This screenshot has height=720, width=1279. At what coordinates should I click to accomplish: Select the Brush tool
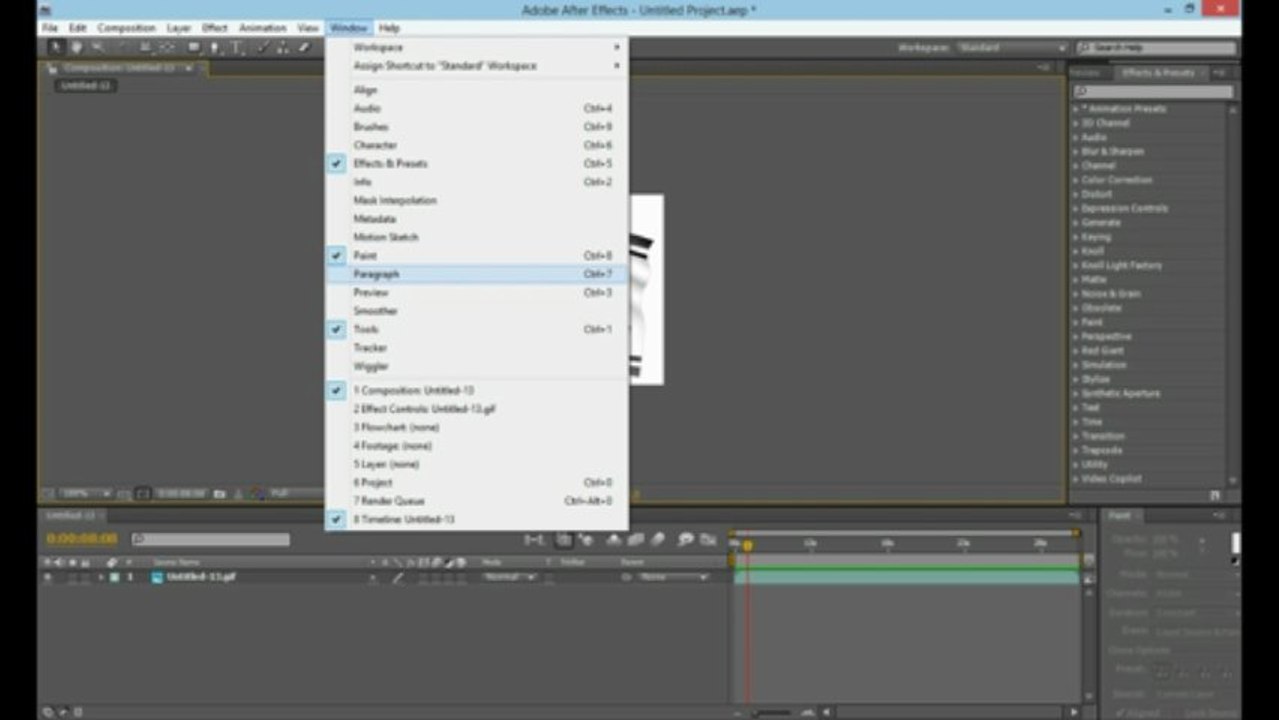pyautogui.click(x=262, y=47)
